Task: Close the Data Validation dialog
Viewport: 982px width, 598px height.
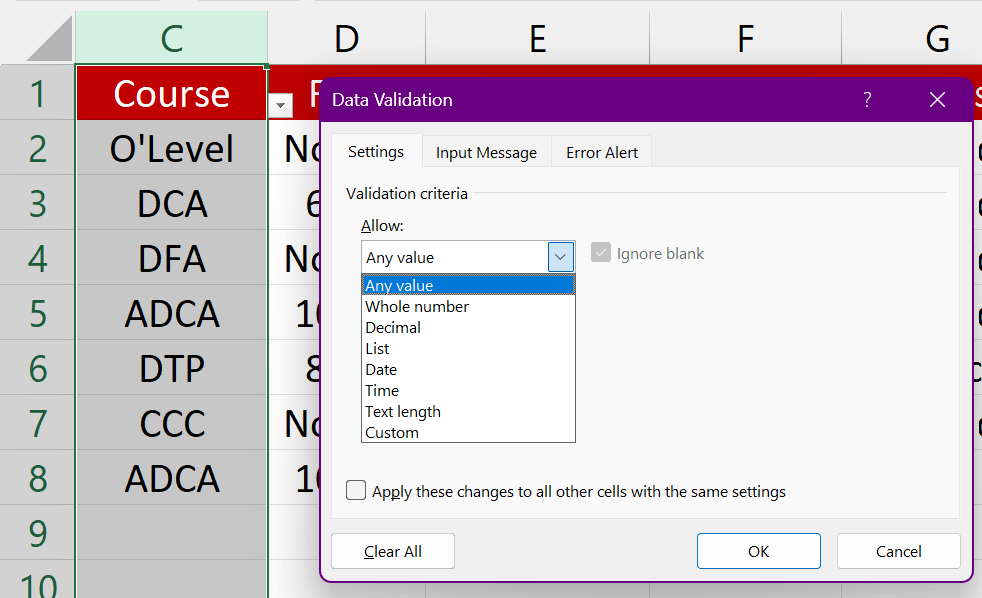Action: click(937, 99)
